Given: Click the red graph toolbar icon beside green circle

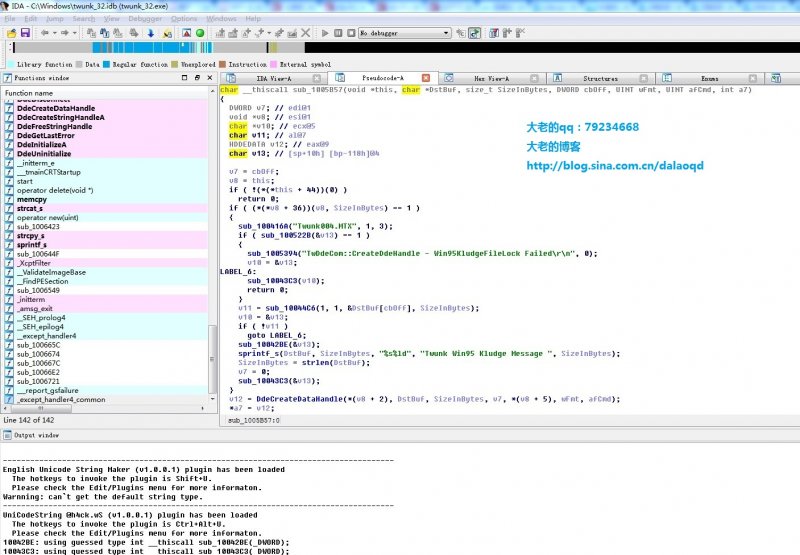Looking at the screenshot, I should coord(186,33).
